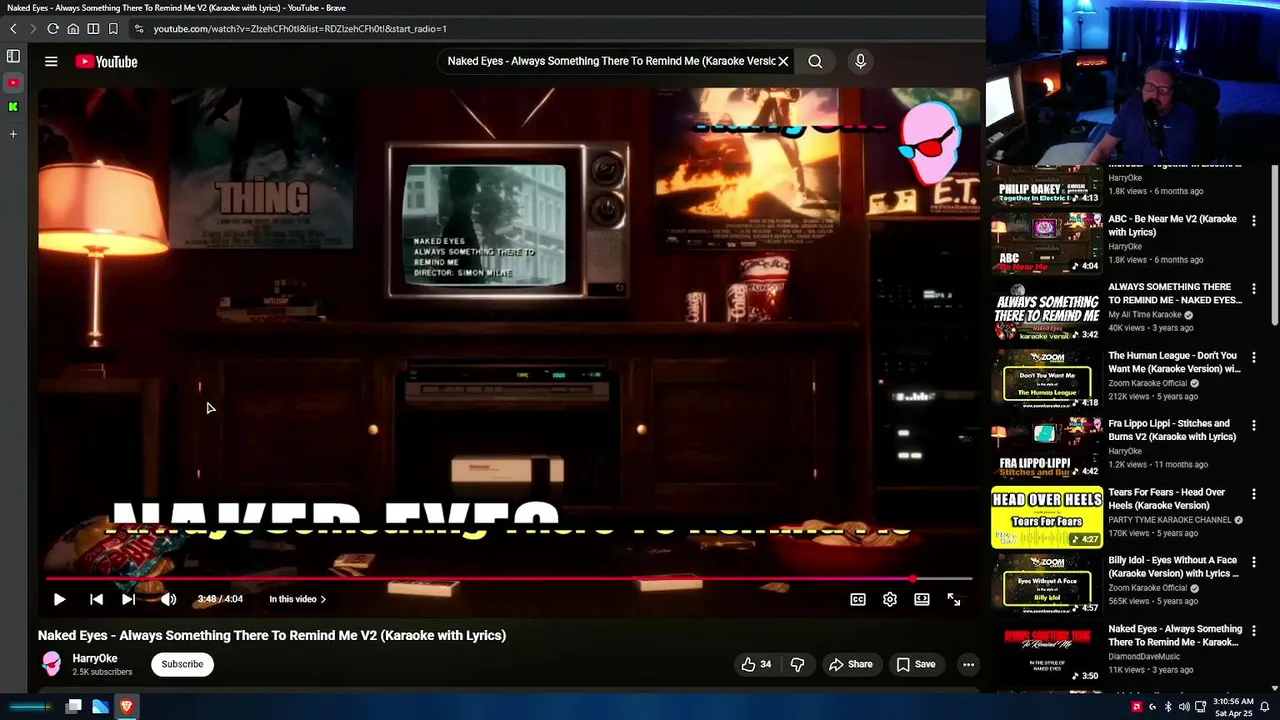Open the red tray app icon
Screen dimensions: 1280x720
pos(1137,707)
